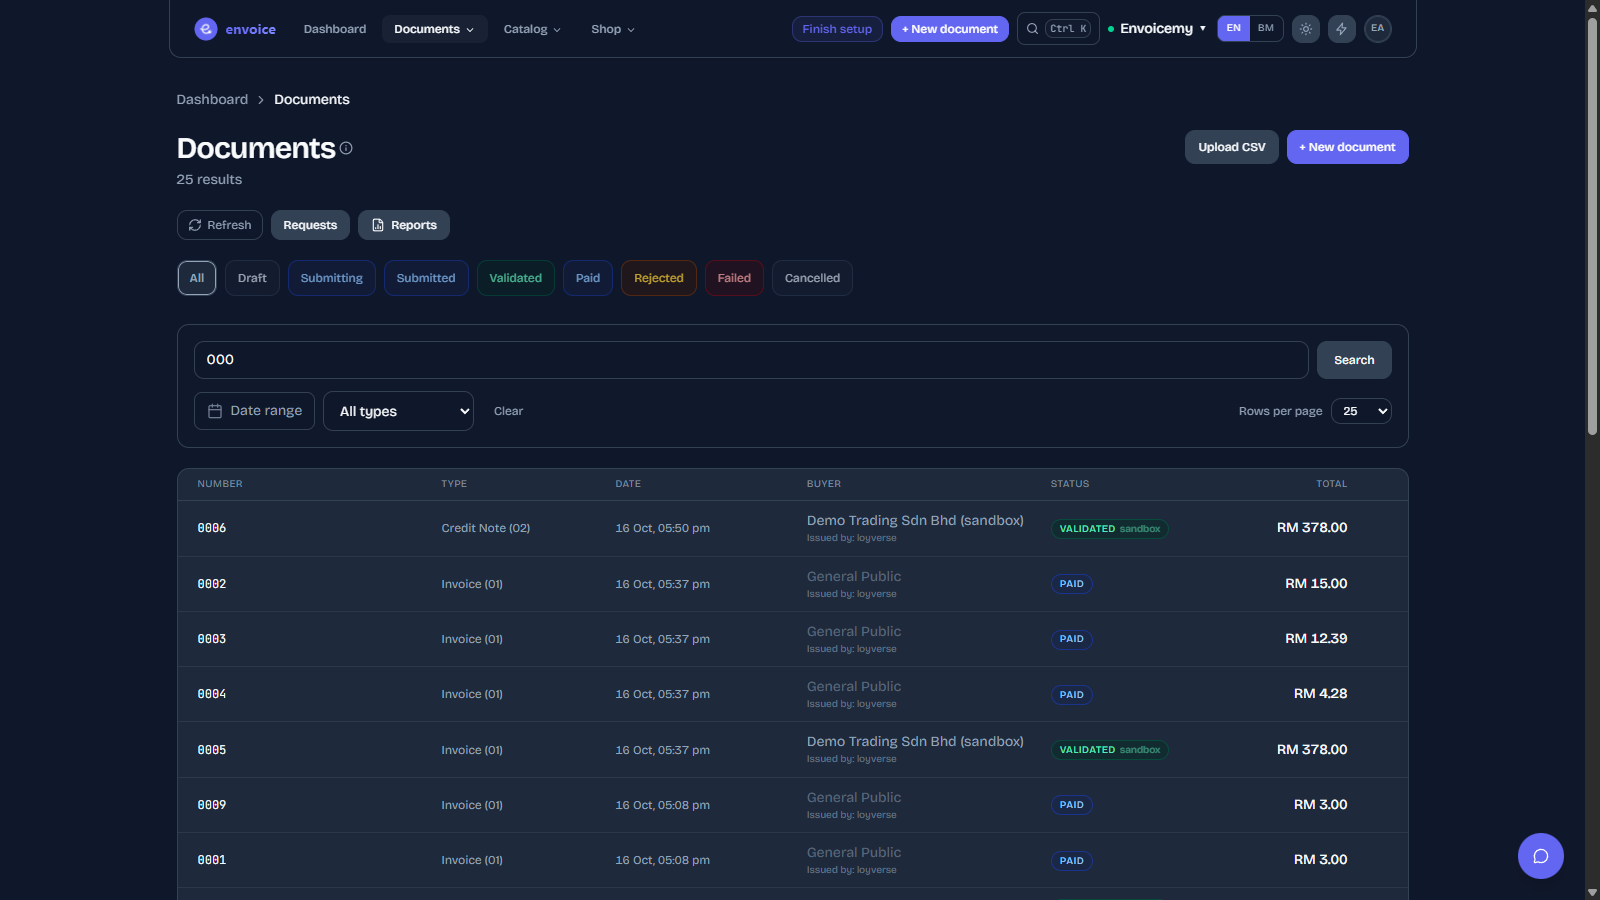Filter by Validated status
This screenshot has height=900, width=1600.
(516, 278)
